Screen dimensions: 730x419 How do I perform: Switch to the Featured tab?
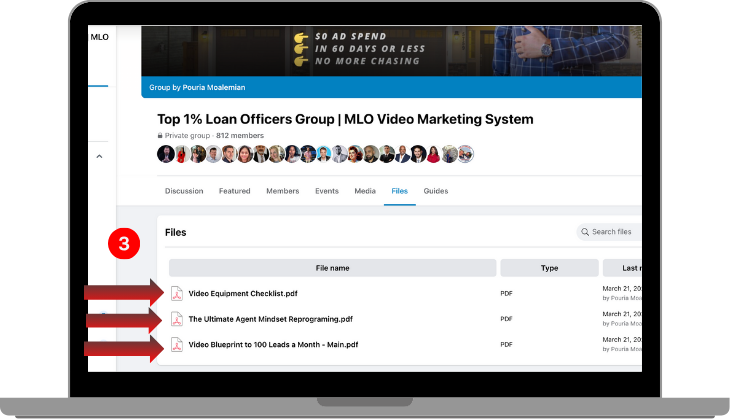[235, 191]
